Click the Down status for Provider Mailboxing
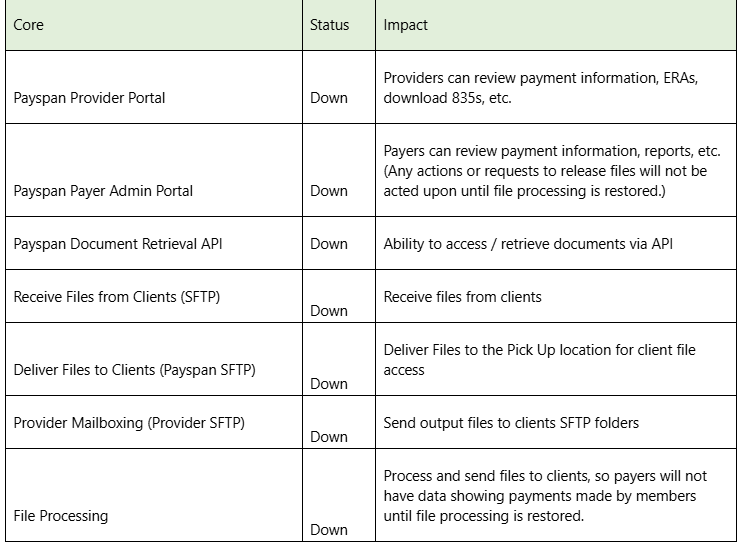740x543 pixels. pyautogui.click(x=329, y=437)
